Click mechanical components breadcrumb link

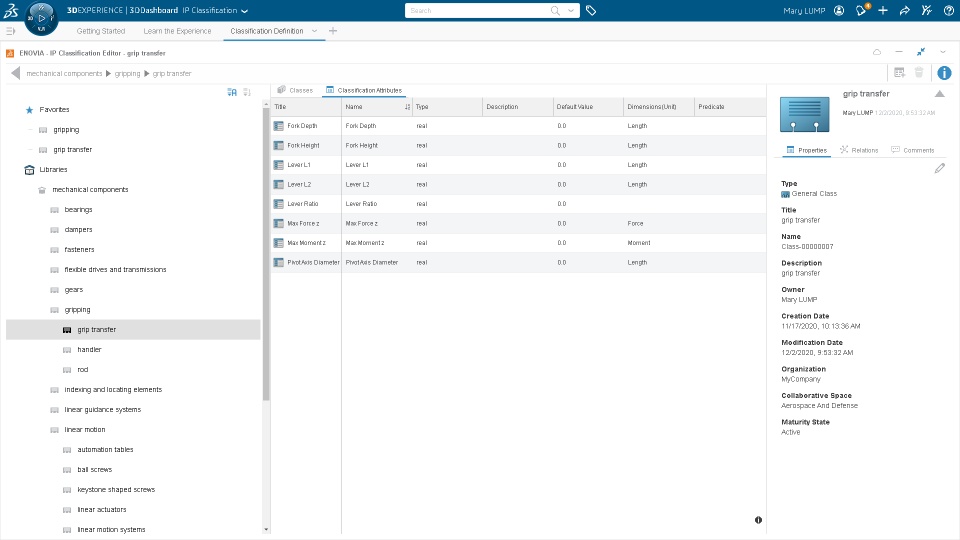(x=64, y=73)
